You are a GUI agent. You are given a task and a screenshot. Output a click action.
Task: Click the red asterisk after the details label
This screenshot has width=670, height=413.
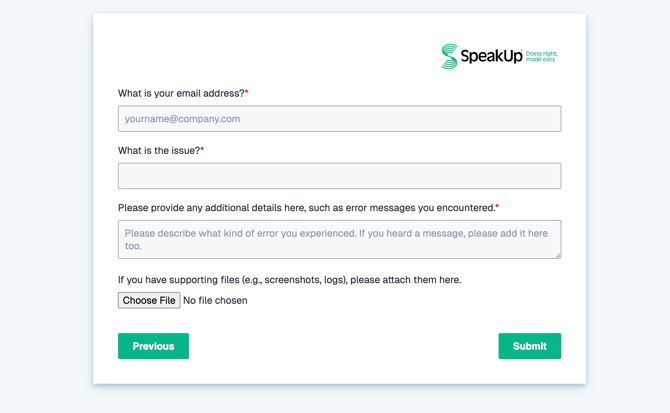click(497, 207)
